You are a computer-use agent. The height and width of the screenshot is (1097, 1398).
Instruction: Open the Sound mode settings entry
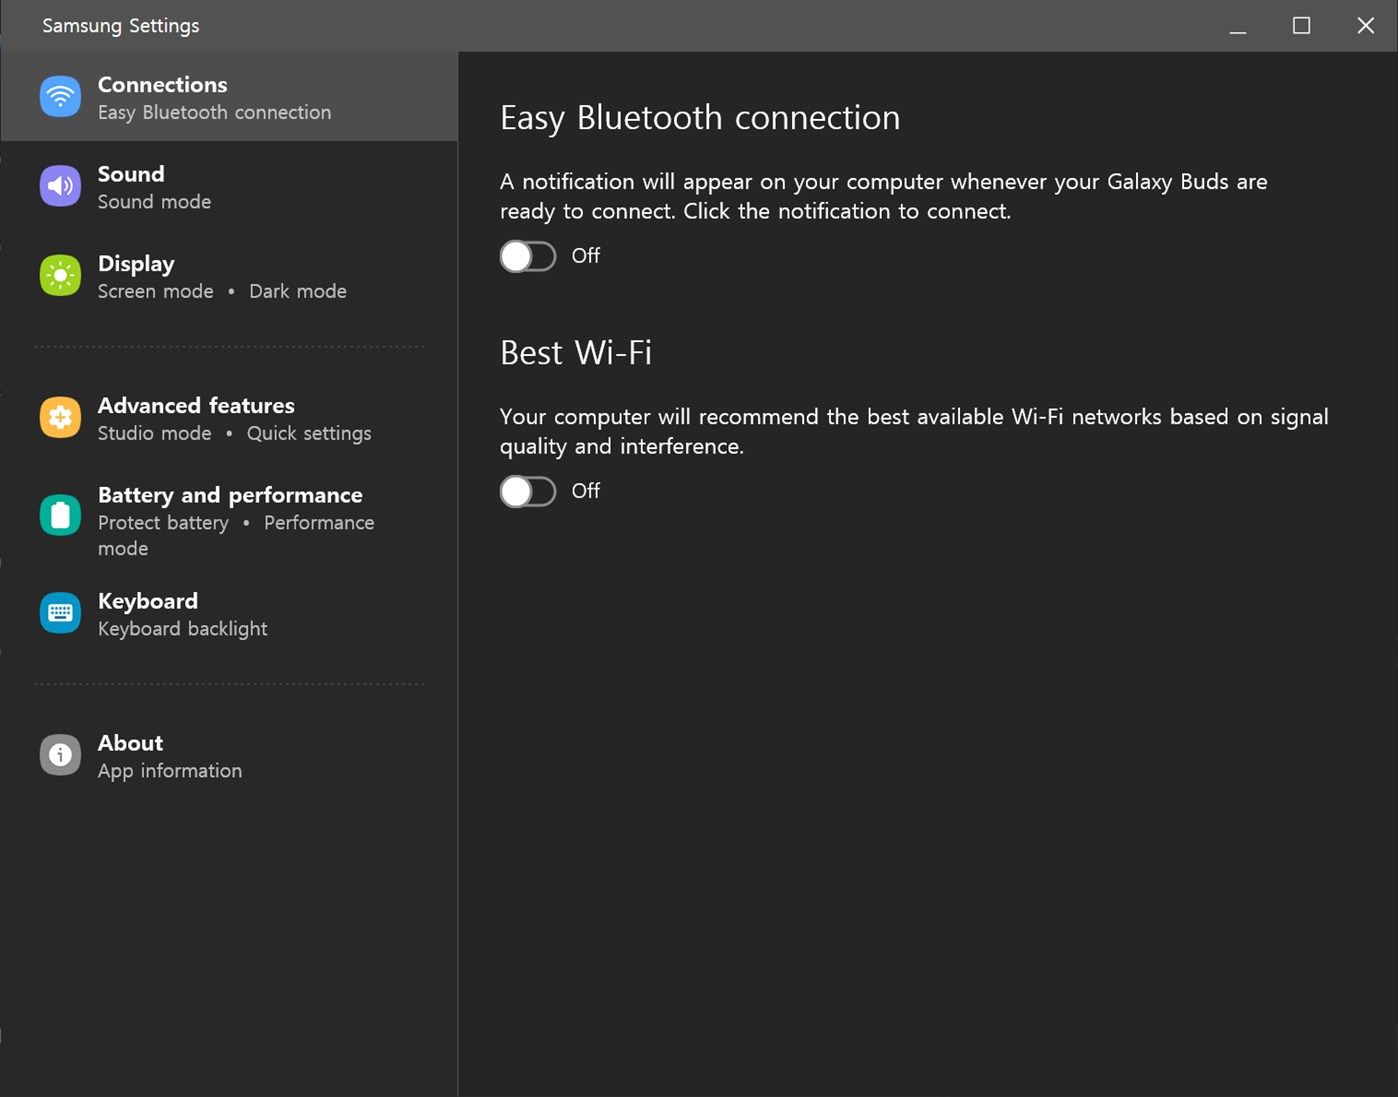(154, 202)
